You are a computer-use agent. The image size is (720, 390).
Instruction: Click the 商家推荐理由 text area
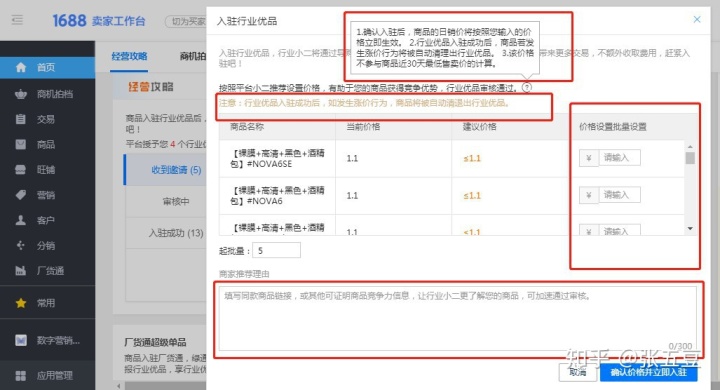click(x=457, y=319)
